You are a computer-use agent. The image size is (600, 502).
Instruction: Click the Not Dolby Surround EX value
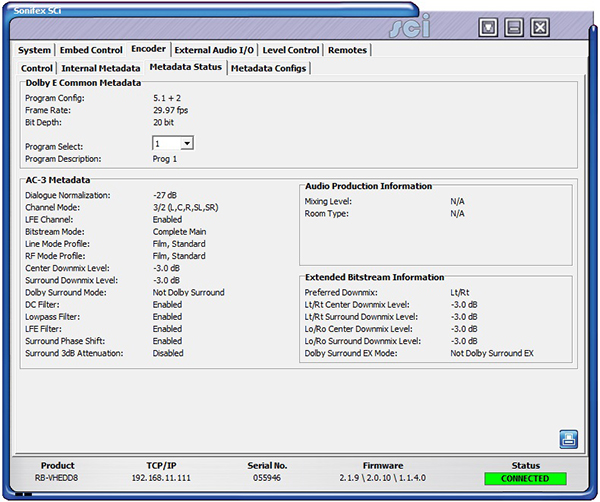492,353
